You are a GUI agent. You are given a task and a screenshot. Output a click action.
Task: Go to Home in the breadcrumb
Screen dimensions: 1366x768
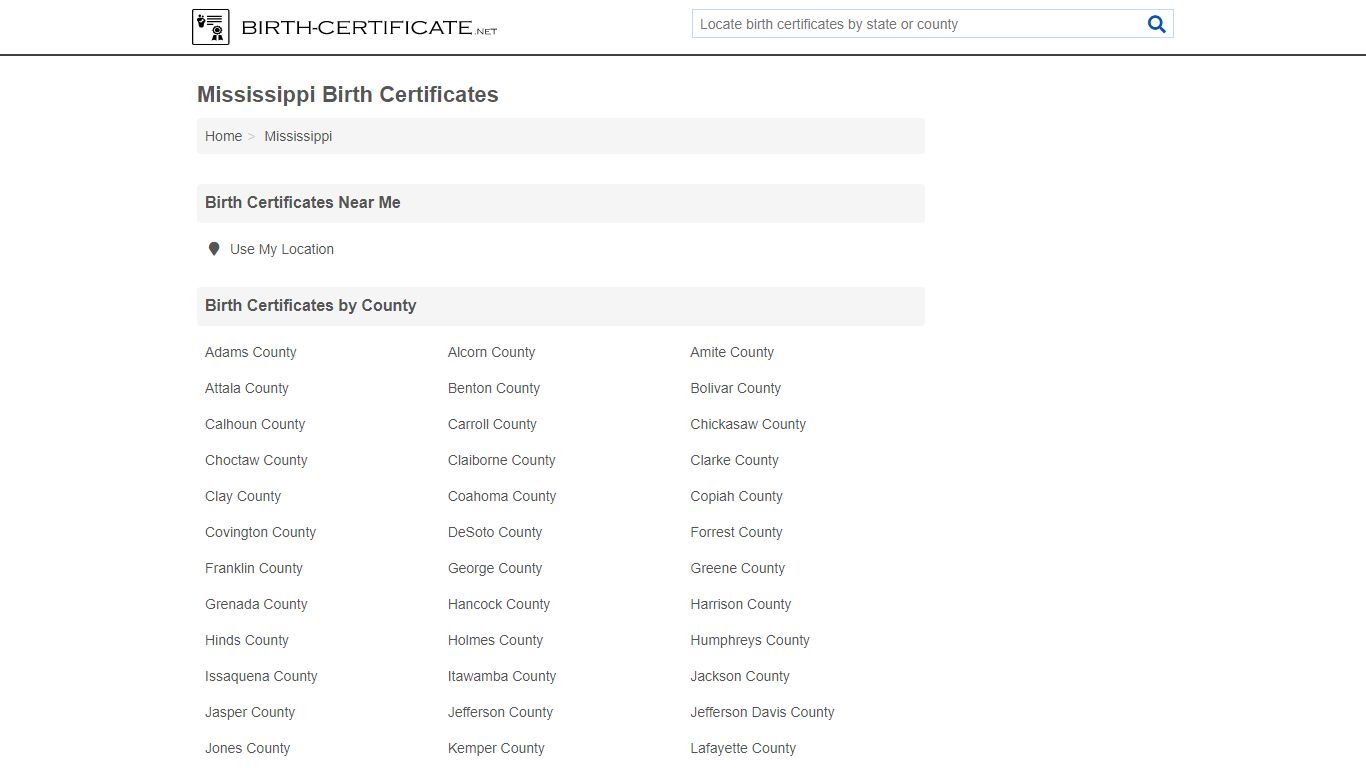coord(223,136)
